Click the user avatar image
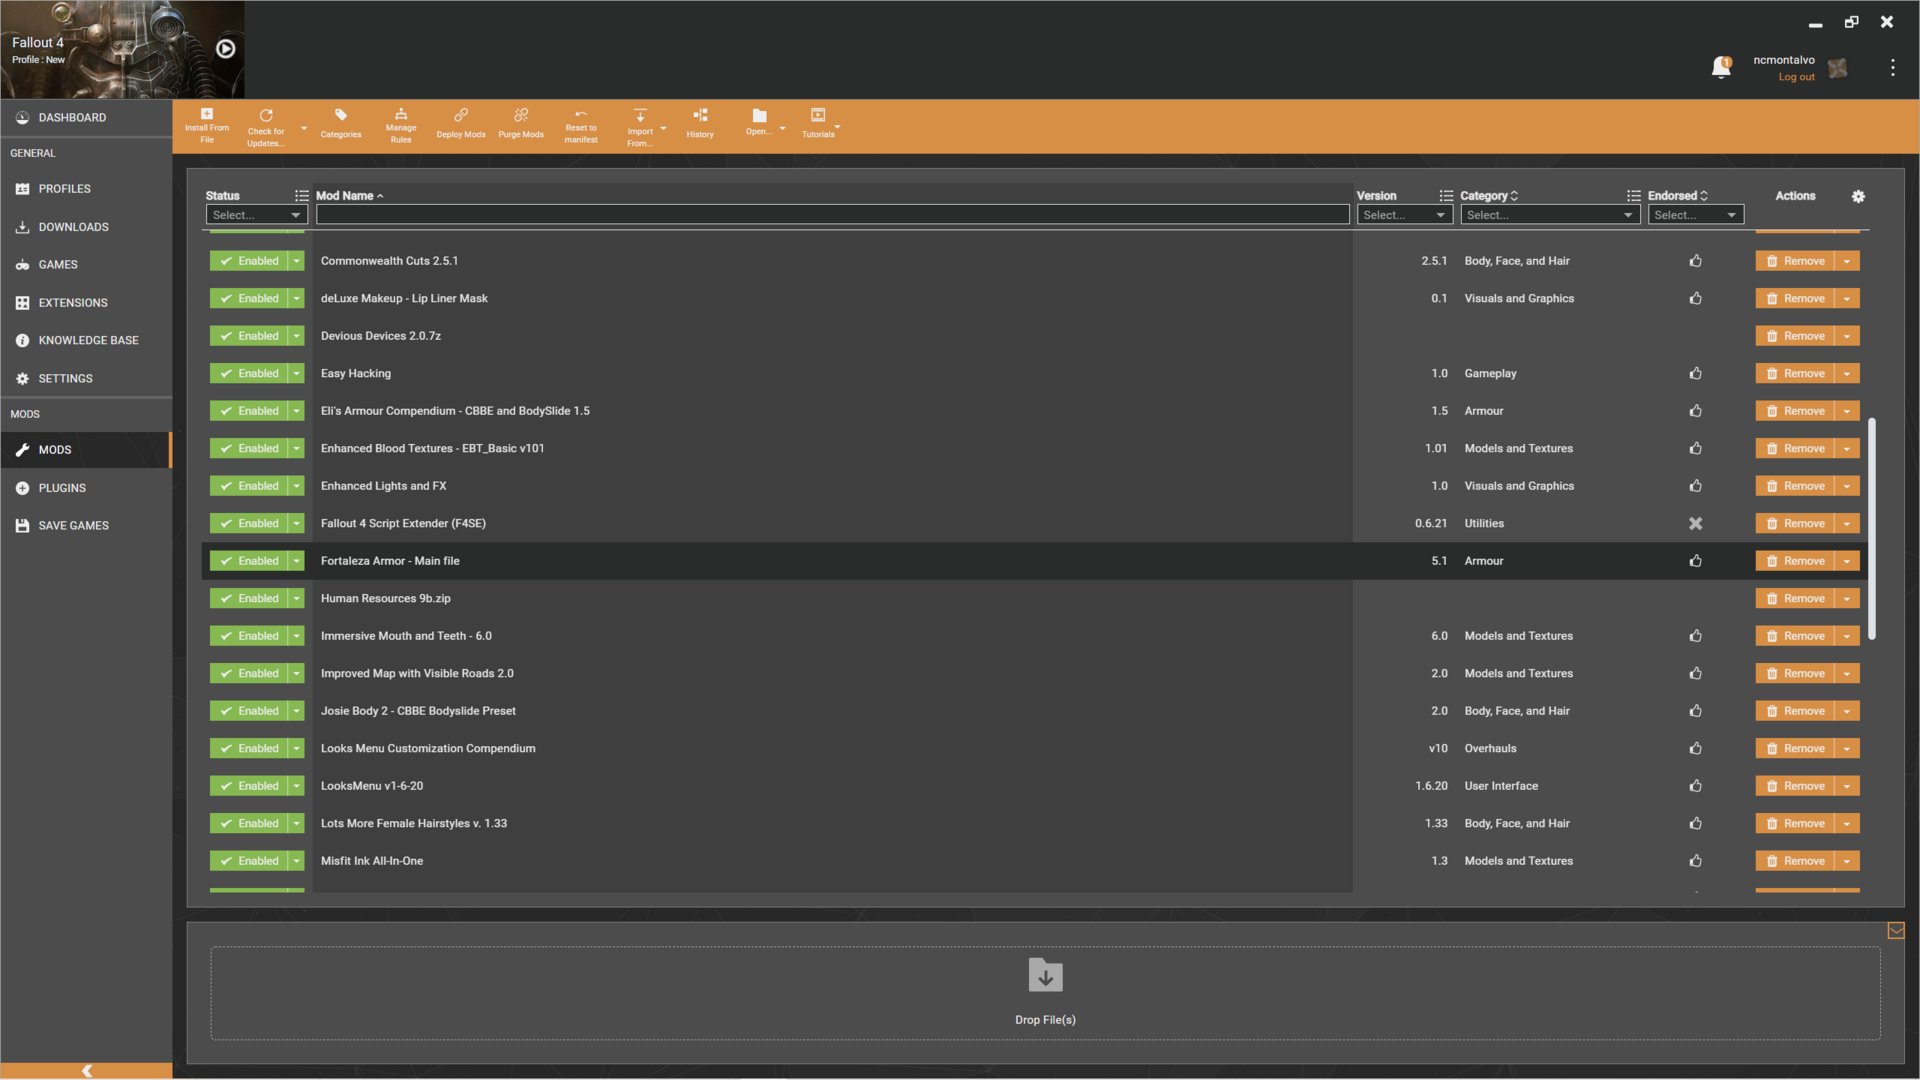 coord(1837,68)
